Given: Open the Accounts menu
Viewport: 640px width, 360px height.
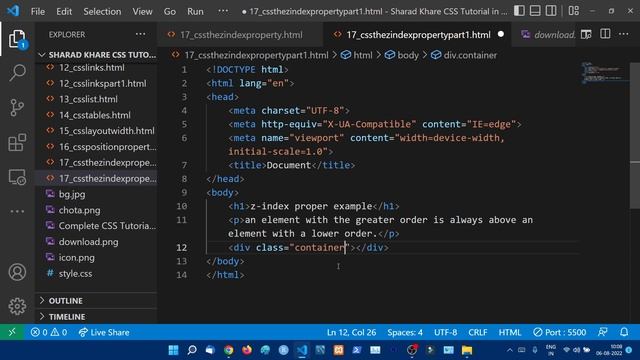Looking at the screenshot, I should [17, 272].
